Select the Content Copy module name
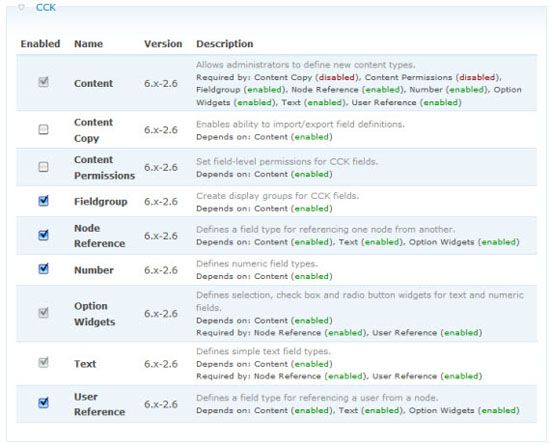The height and width of the screenshot is (445, 550). coord(93,130)
